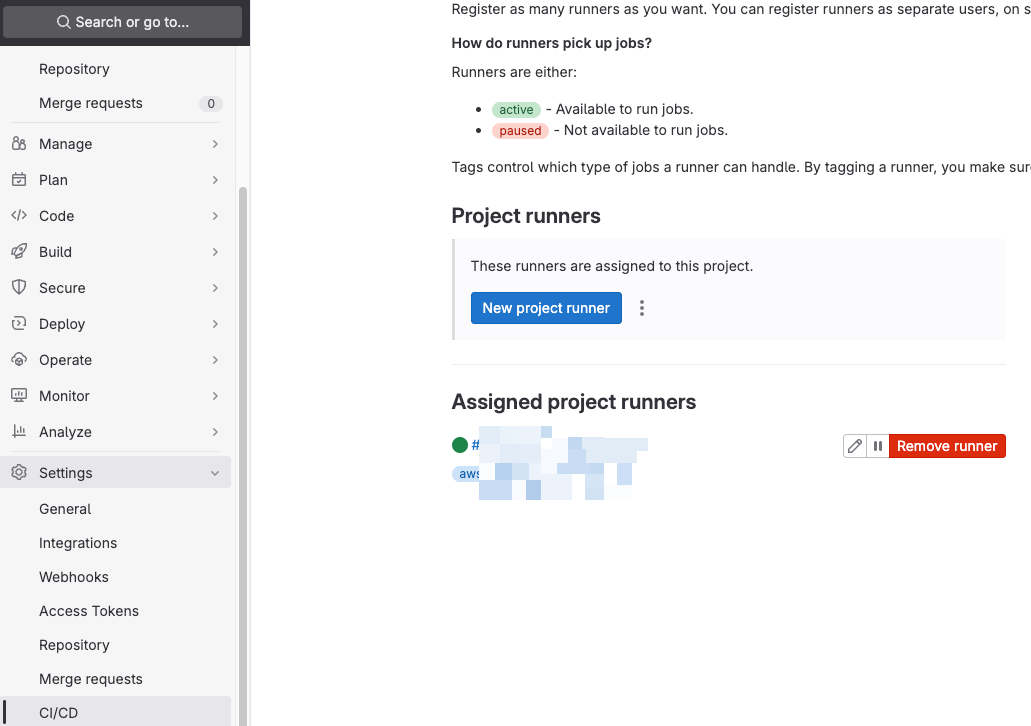The width and height of the screenshot is (1031, 726).
Task: Click the Assigned project runners heading
Action: point(573,402)
